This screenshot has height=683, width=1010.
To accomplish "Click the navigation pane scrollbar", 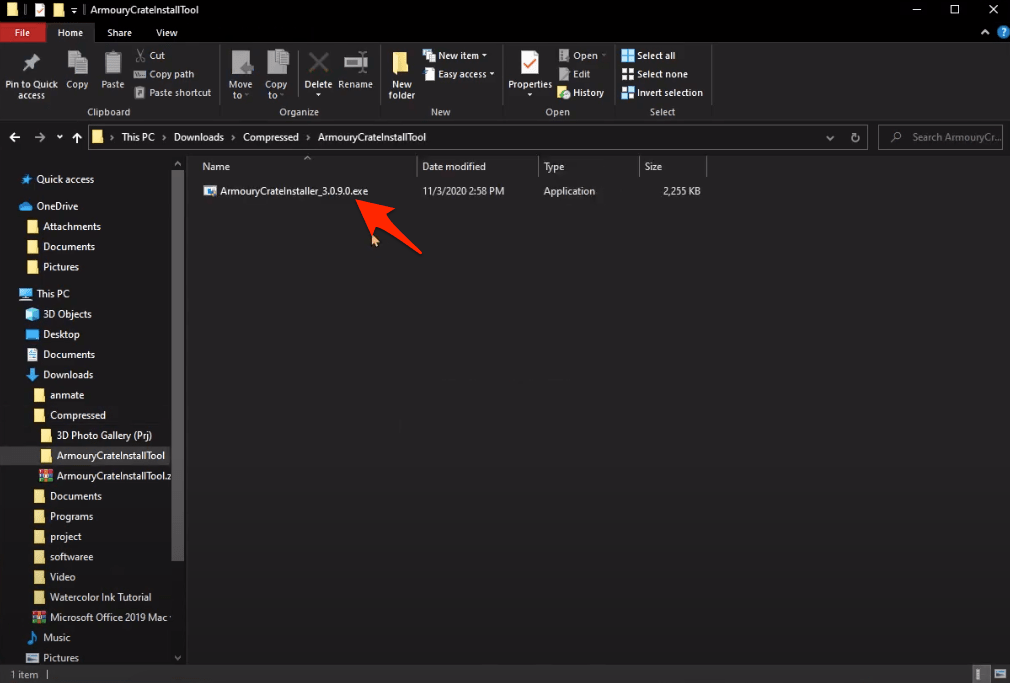I will click(178, 365).
